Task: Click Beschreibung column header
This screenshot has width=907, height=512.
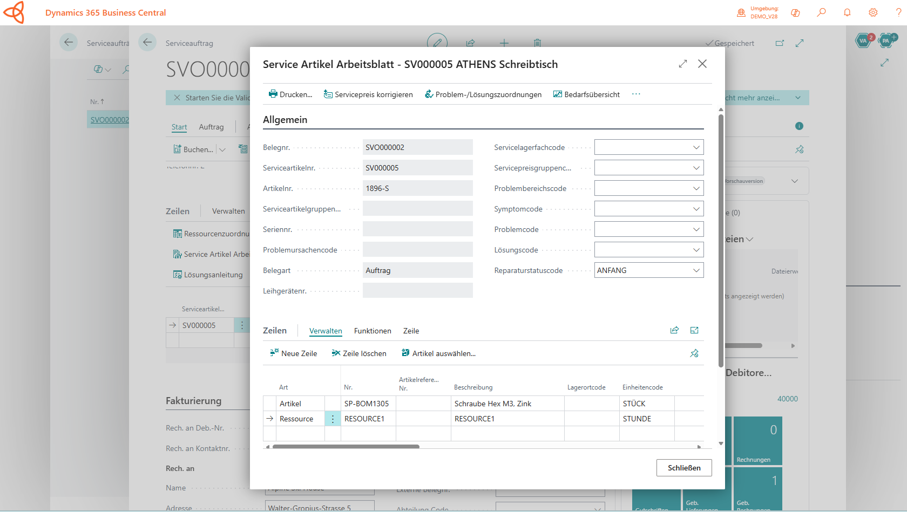Action: pos(473,387)
